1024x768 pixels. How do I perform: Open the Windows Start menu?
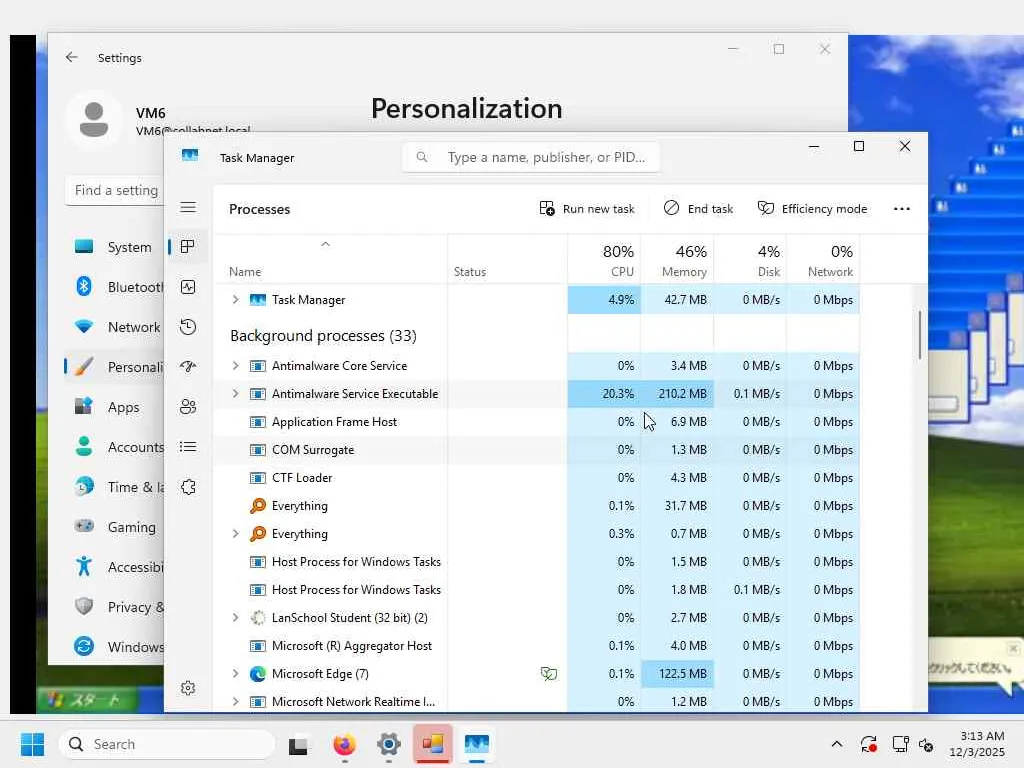click(32, 744)
